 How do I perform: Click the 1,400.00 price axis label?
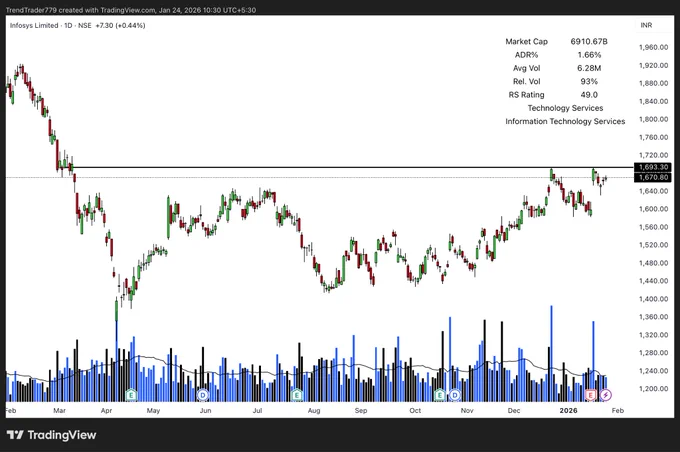click(653, 299)
